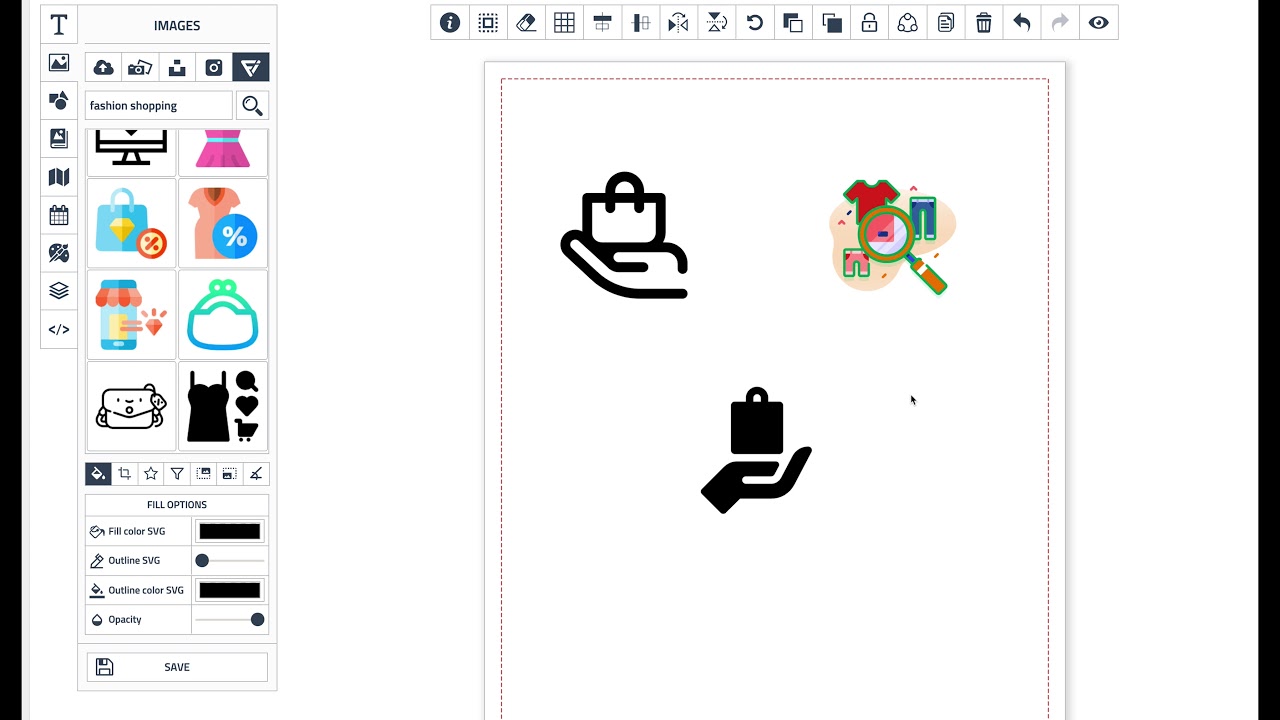Open the code embed panel in the sidebar
The height and width of the screenshot is (720, 1280).
[59, 329]
